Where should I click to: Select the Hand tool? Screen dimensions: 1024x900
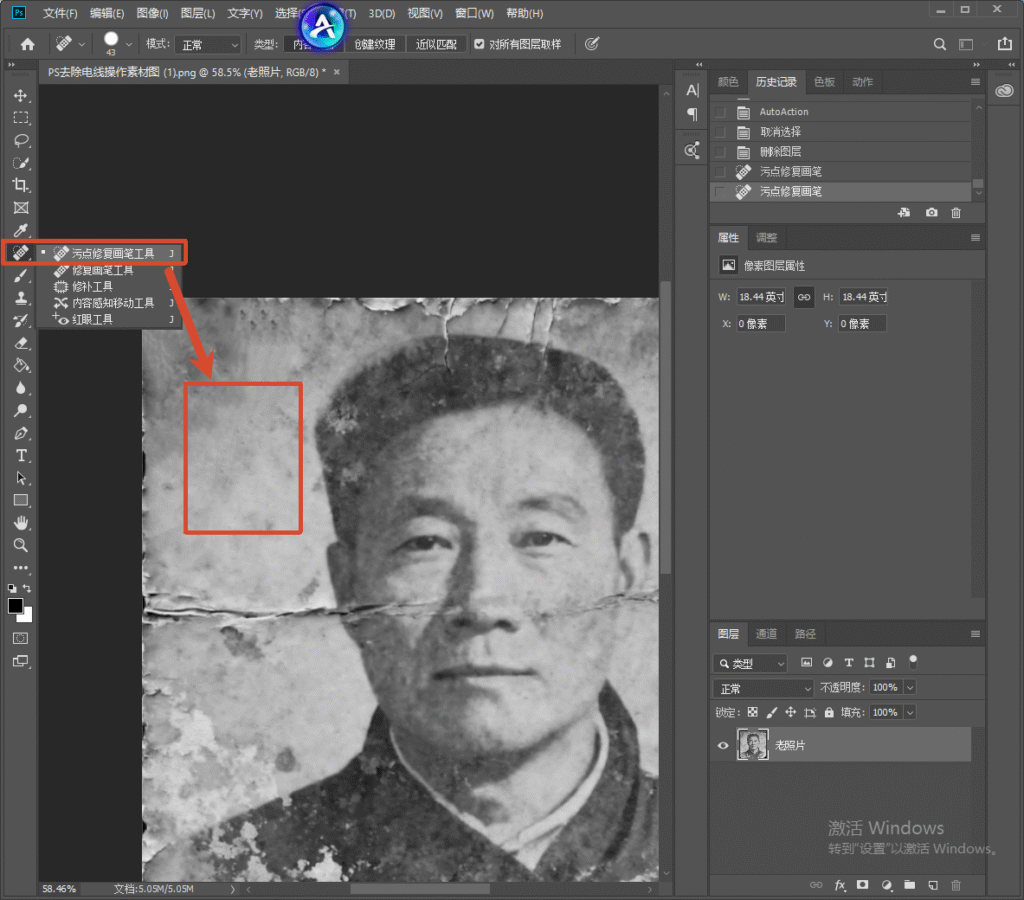(21, 522)
